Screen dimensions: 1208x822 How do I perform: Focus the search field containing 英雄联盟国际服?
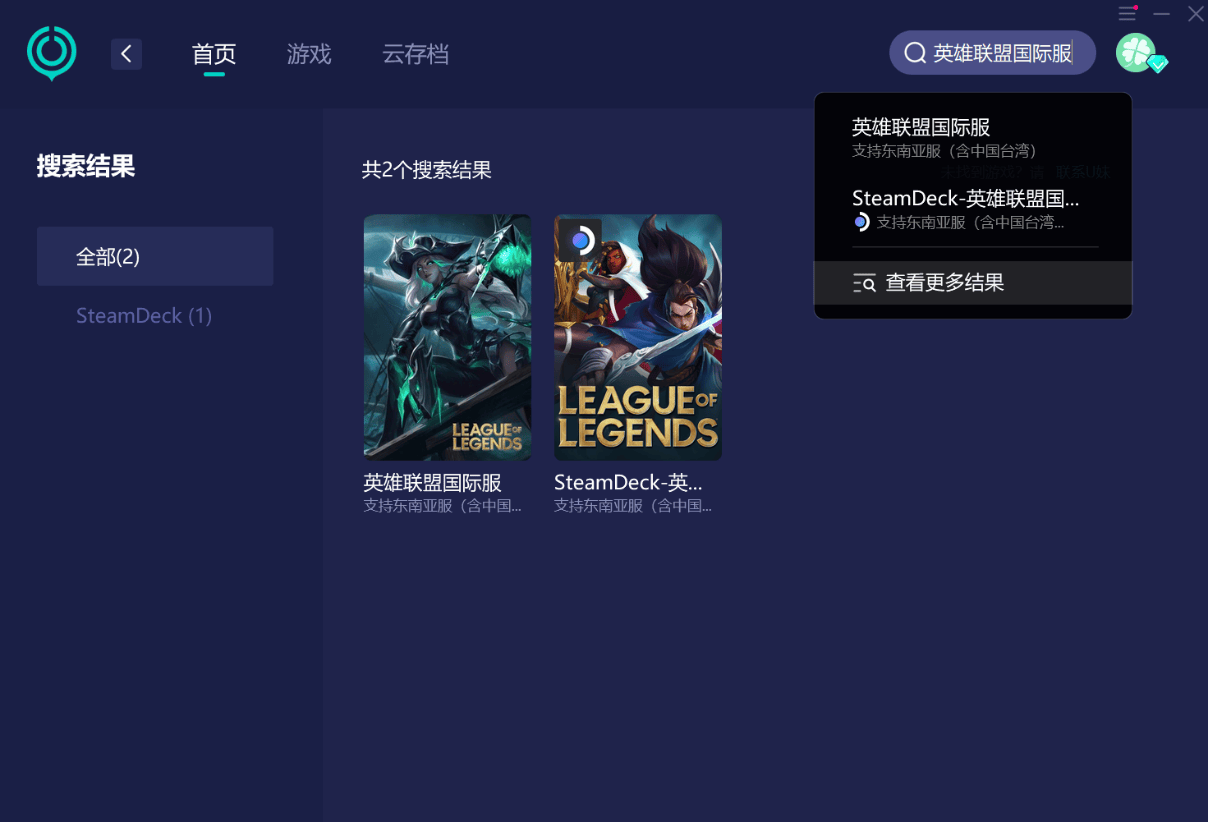point(992,53)
